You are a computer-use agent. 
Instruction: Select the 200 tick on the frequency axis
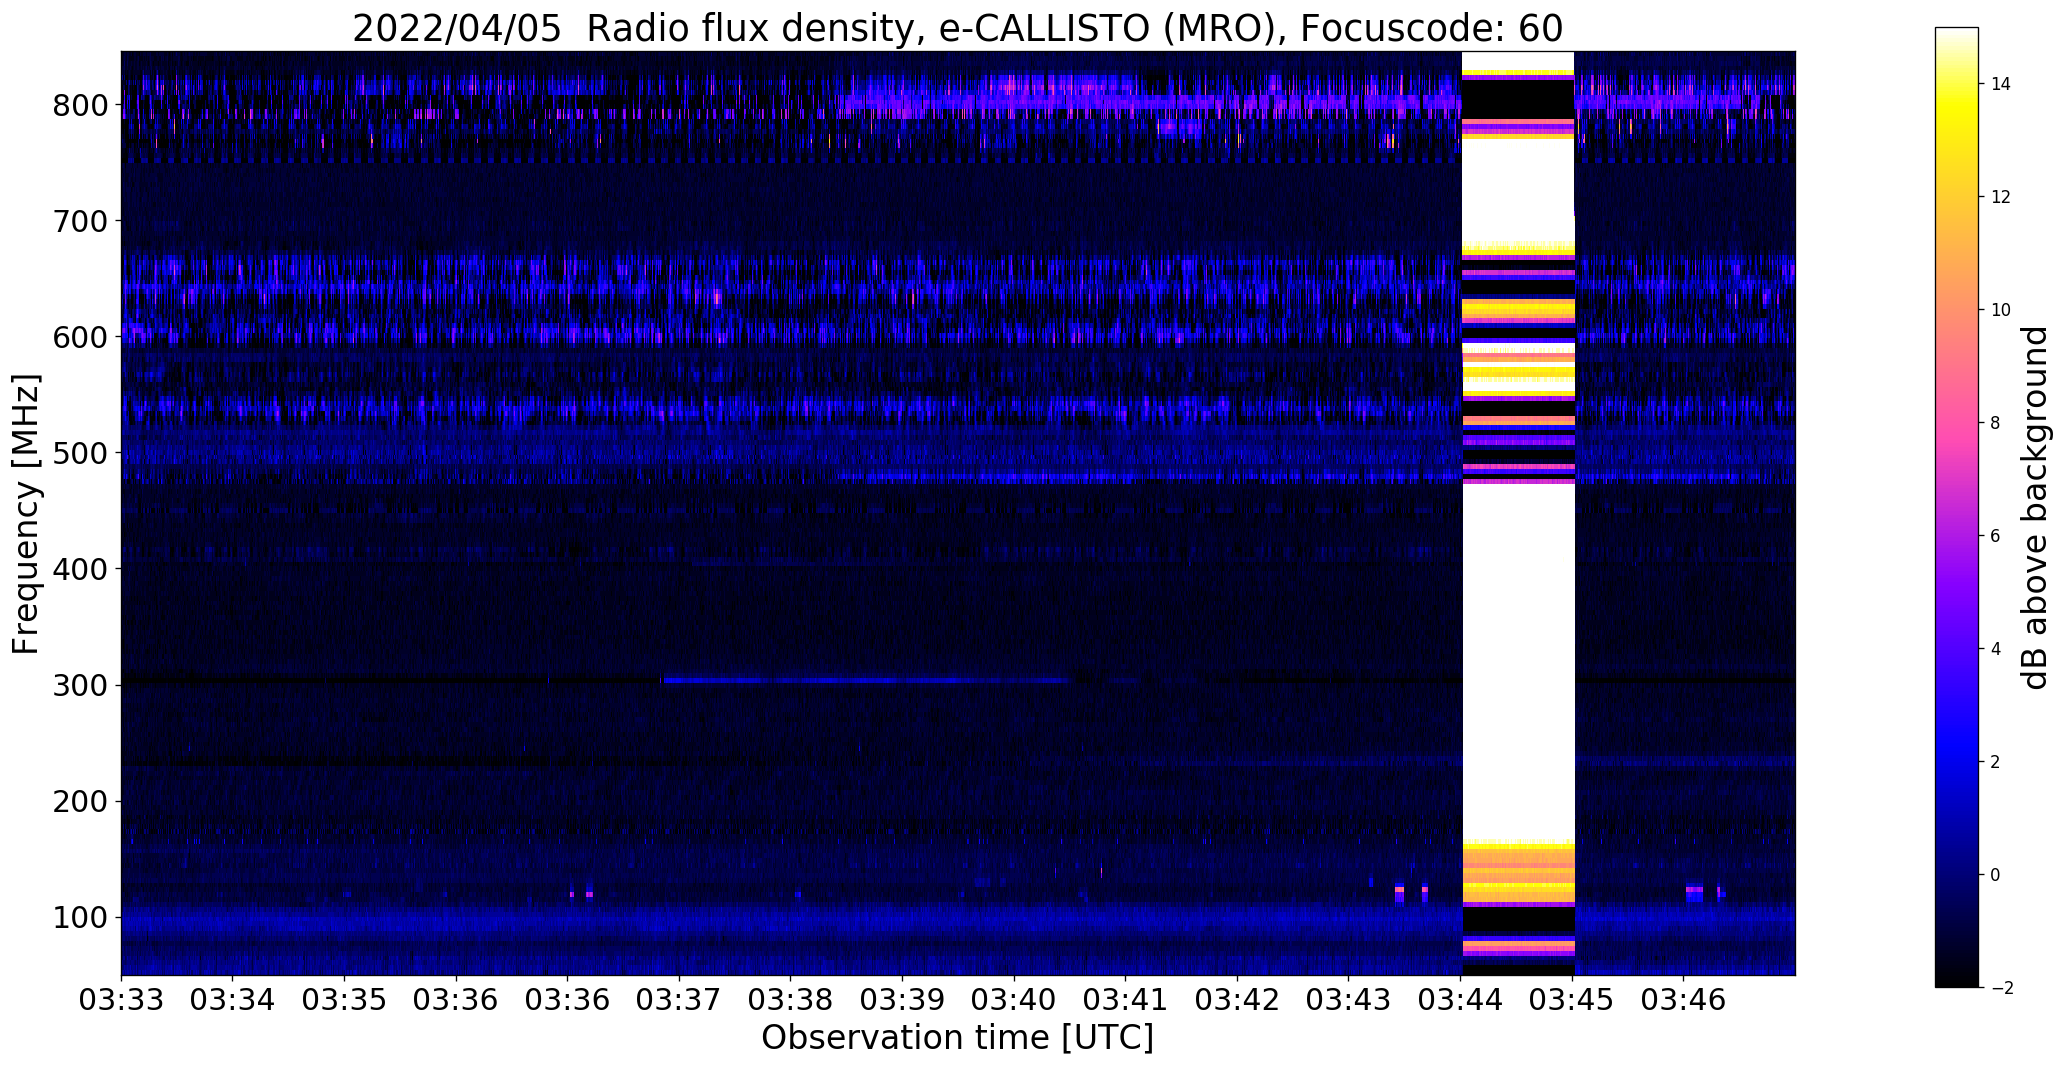tap(79, 801)
